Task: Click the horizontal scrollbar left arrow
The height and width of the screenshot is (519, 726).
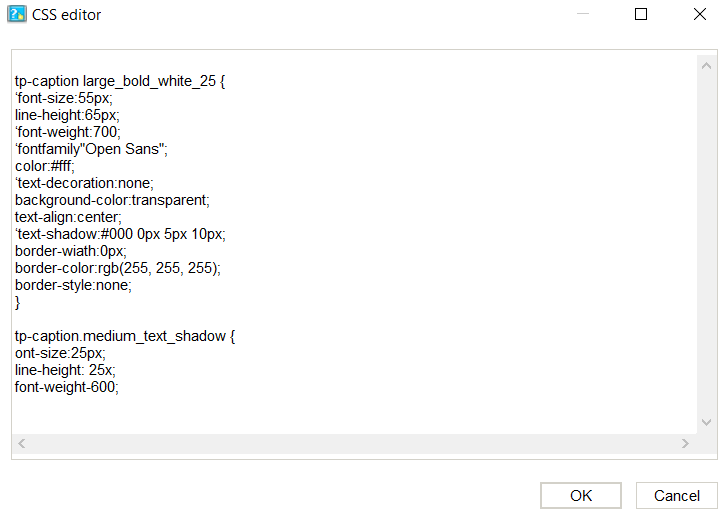Action: coord(23,443)
